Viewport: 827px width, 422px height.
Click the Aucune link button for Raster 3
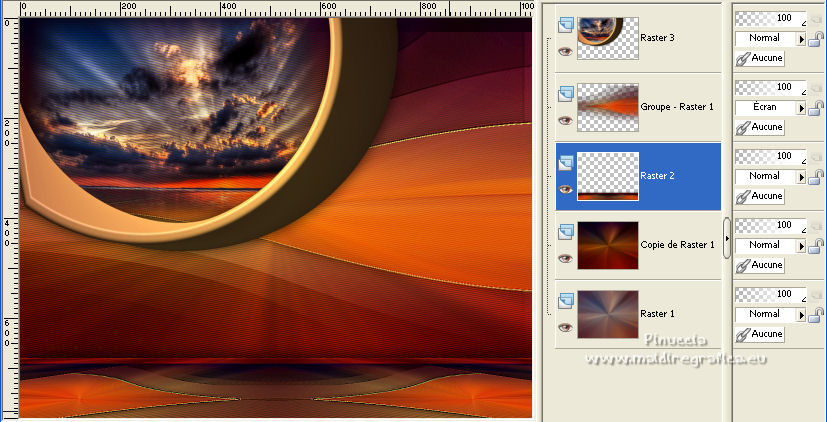pyautogui.click(x=760, y=58)
